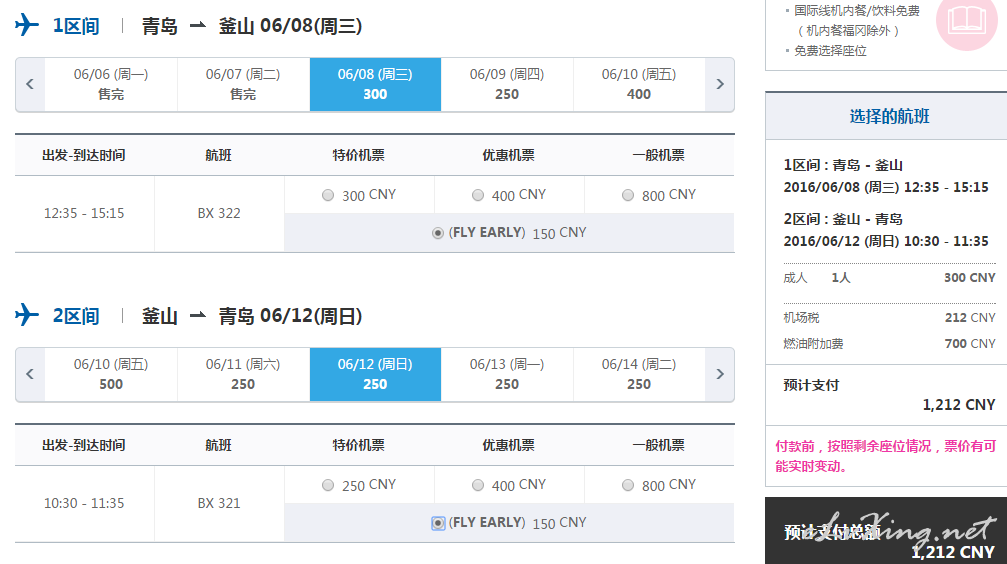Show earlier dates for 青岛 to 釜山 segment
1007x564 pixels.
pos(30,84)
